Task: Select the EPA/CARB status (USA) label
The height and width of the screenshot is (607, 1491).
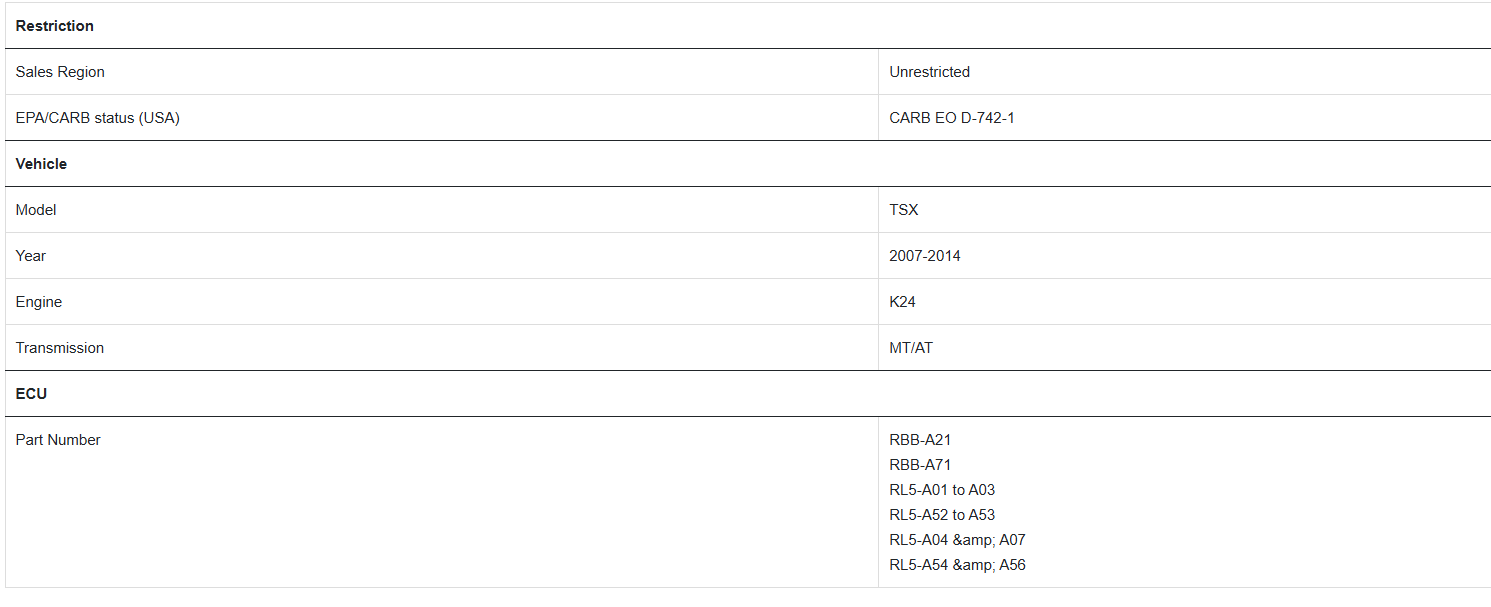Action: [98, 118]
